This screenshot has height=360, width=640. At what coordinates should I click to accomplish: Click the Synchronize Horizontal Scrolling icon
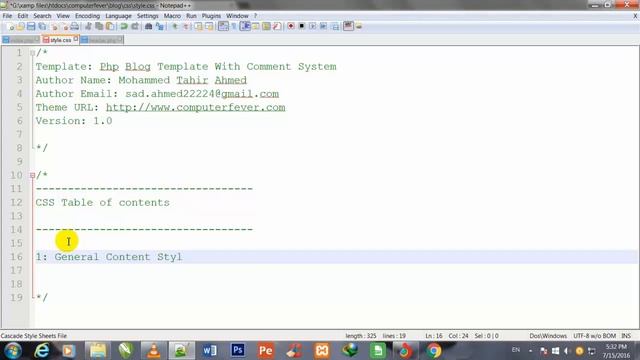coord(209,26)
